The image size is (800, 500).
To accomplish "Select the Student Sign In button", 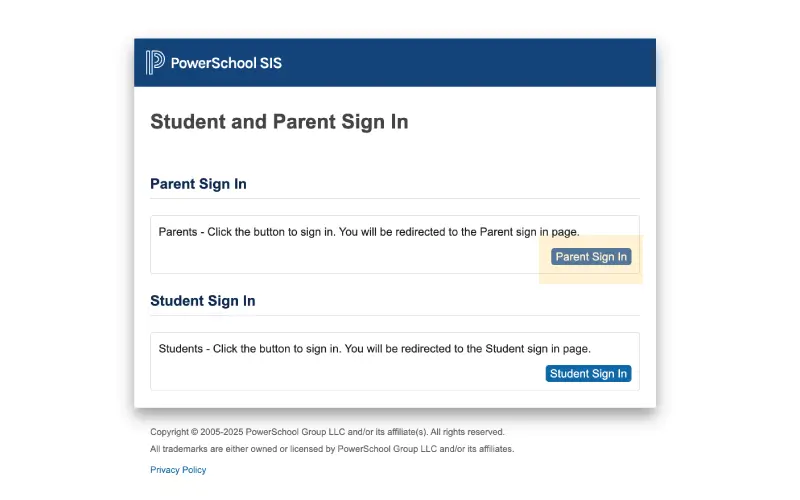I will click(588, 373).
